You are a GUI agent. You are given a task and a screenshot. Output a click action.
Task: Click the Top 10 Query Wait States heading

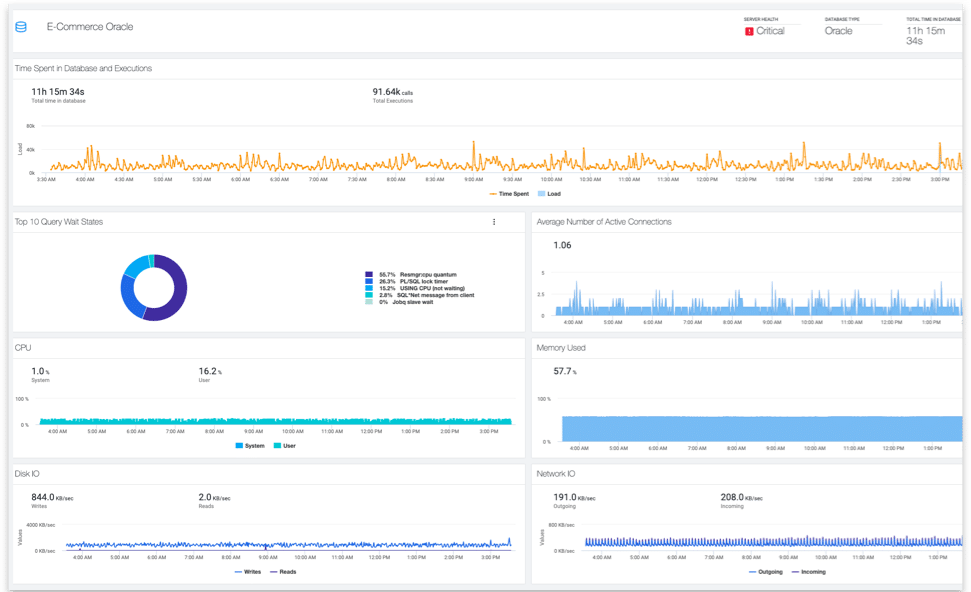click(x=59, y=222)
